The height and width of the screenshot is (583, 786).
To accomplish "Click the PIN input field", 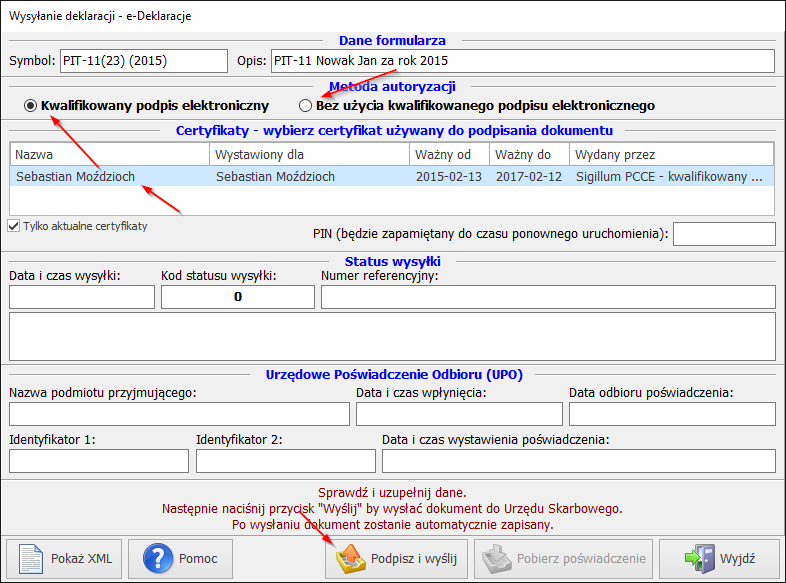I will (724, 234).
